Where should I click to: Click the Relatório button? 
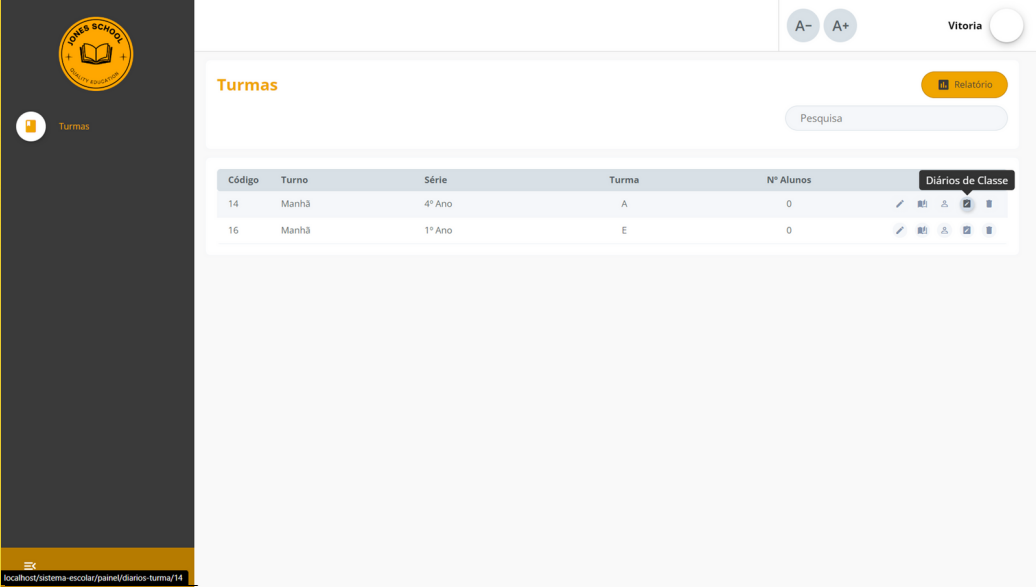coord(963,85)
